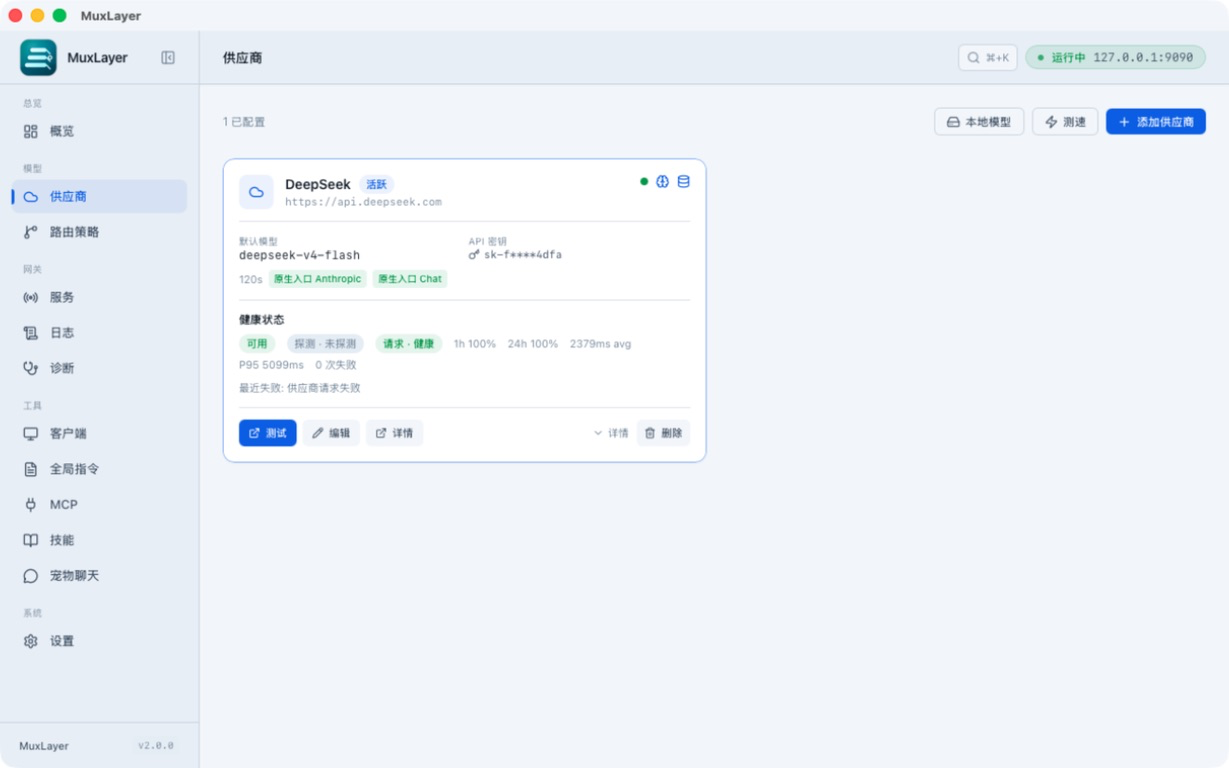Click the green status dot on DeepSeek card

tap(644, 182)
